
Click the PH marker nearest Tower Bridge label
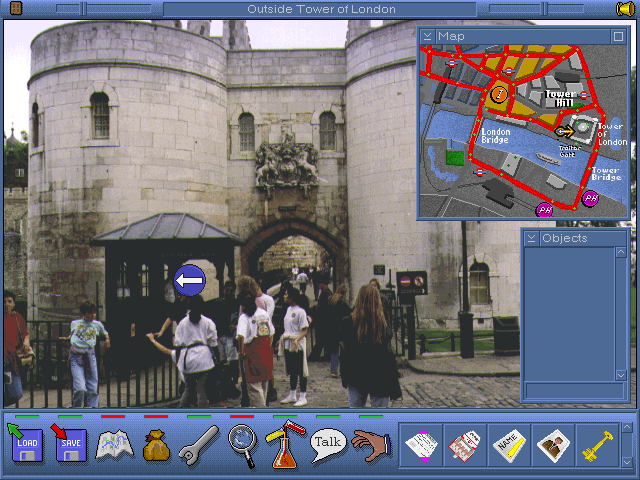point(590,199)
